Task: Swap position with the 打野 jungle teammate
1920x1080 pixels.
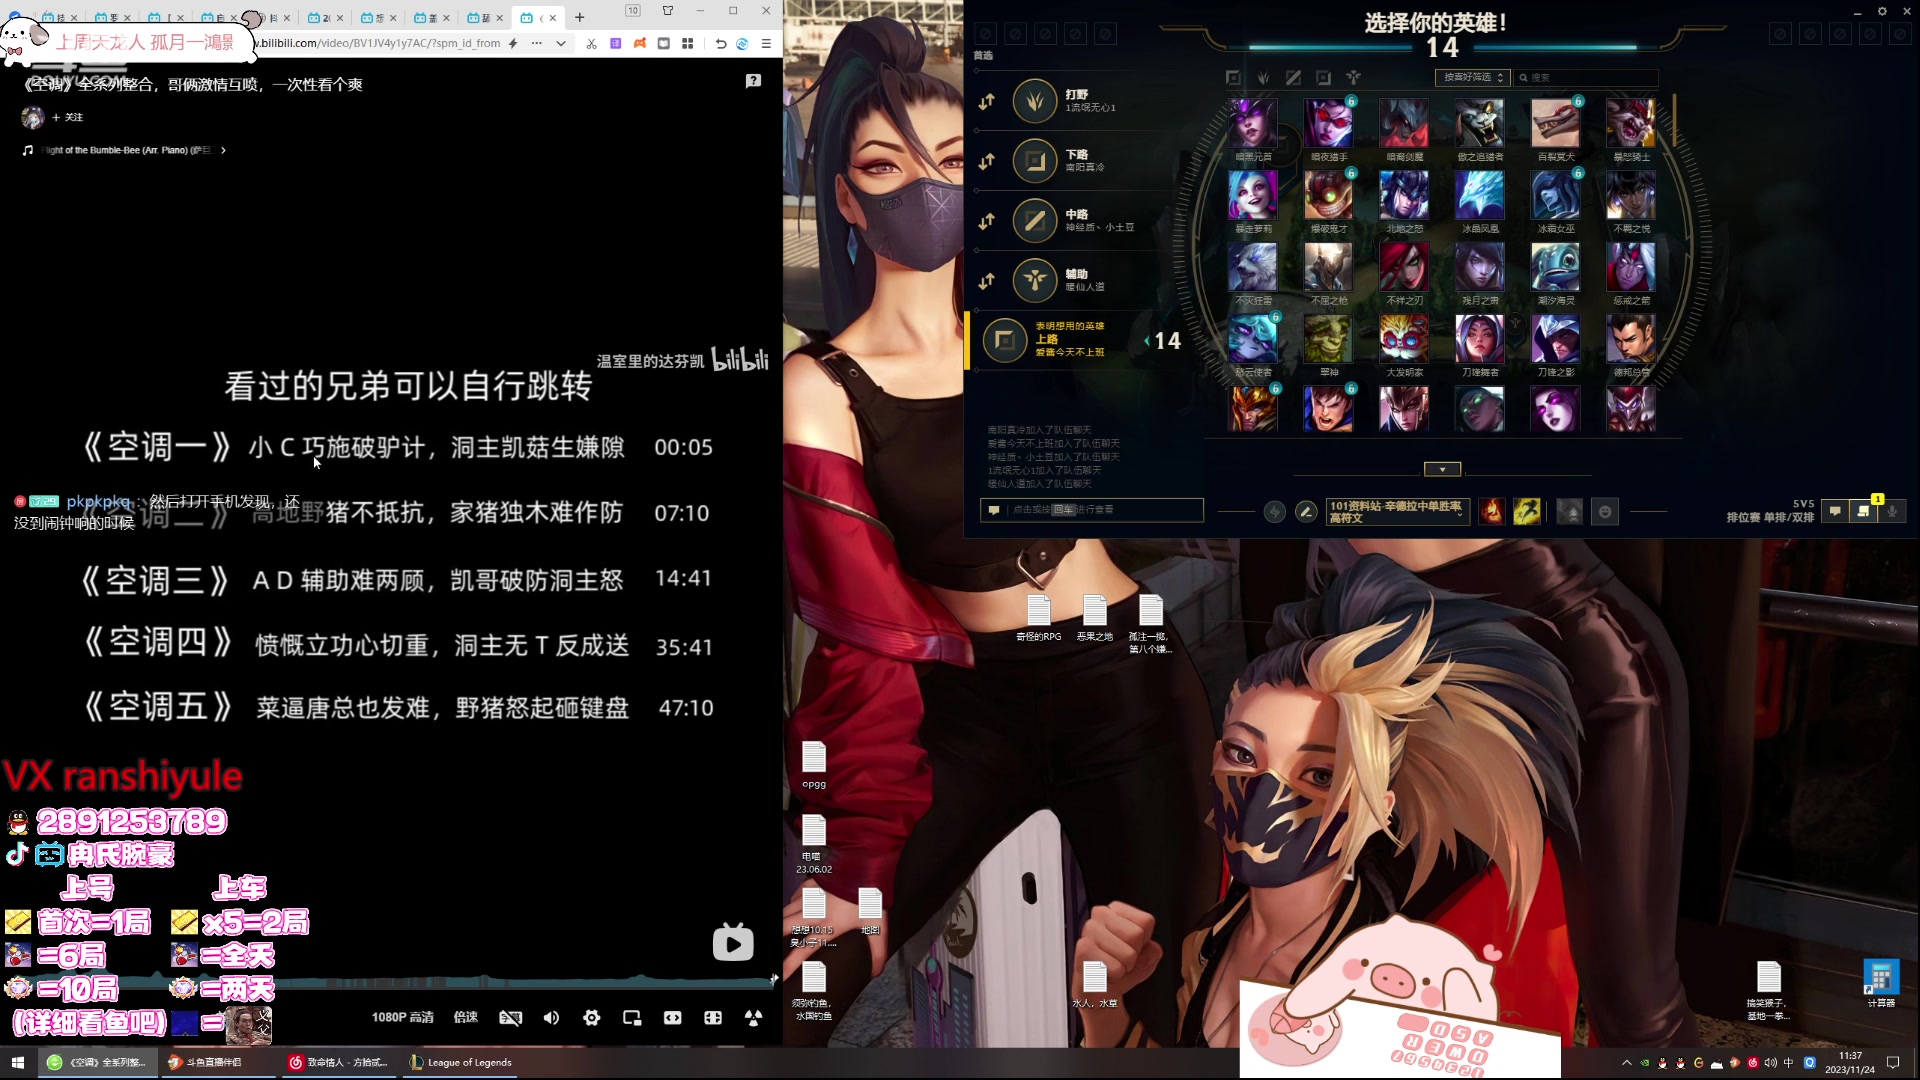Action: click(987, 101)
